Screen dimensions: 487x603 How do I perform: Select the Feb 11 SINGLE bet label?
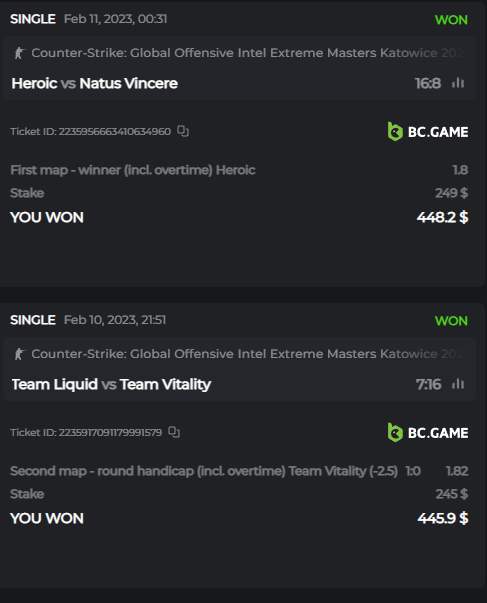33,19
